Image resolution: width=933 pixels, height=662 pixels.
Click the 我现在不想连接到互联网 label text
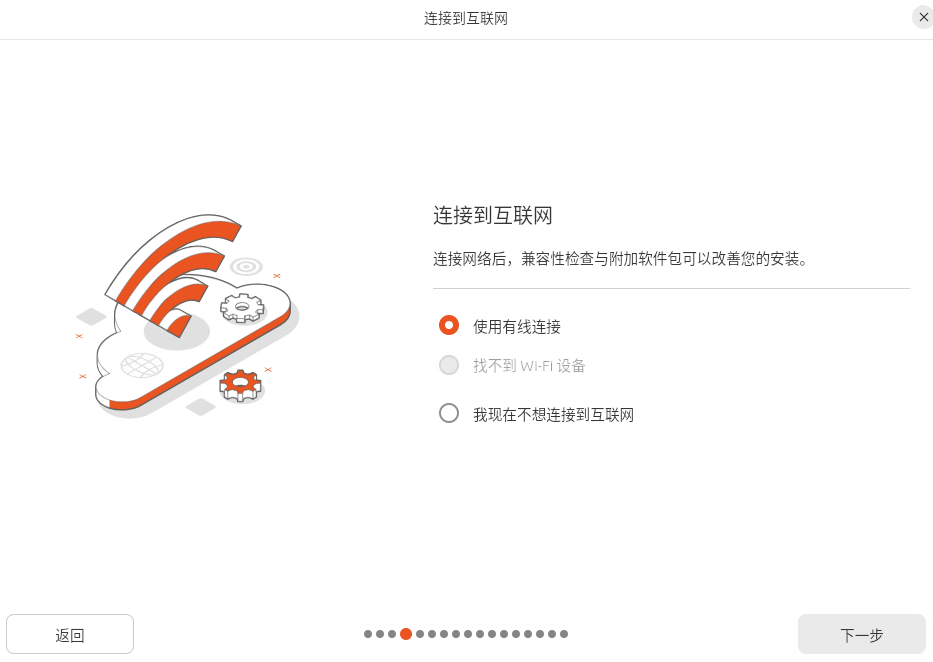coord(553,415)
